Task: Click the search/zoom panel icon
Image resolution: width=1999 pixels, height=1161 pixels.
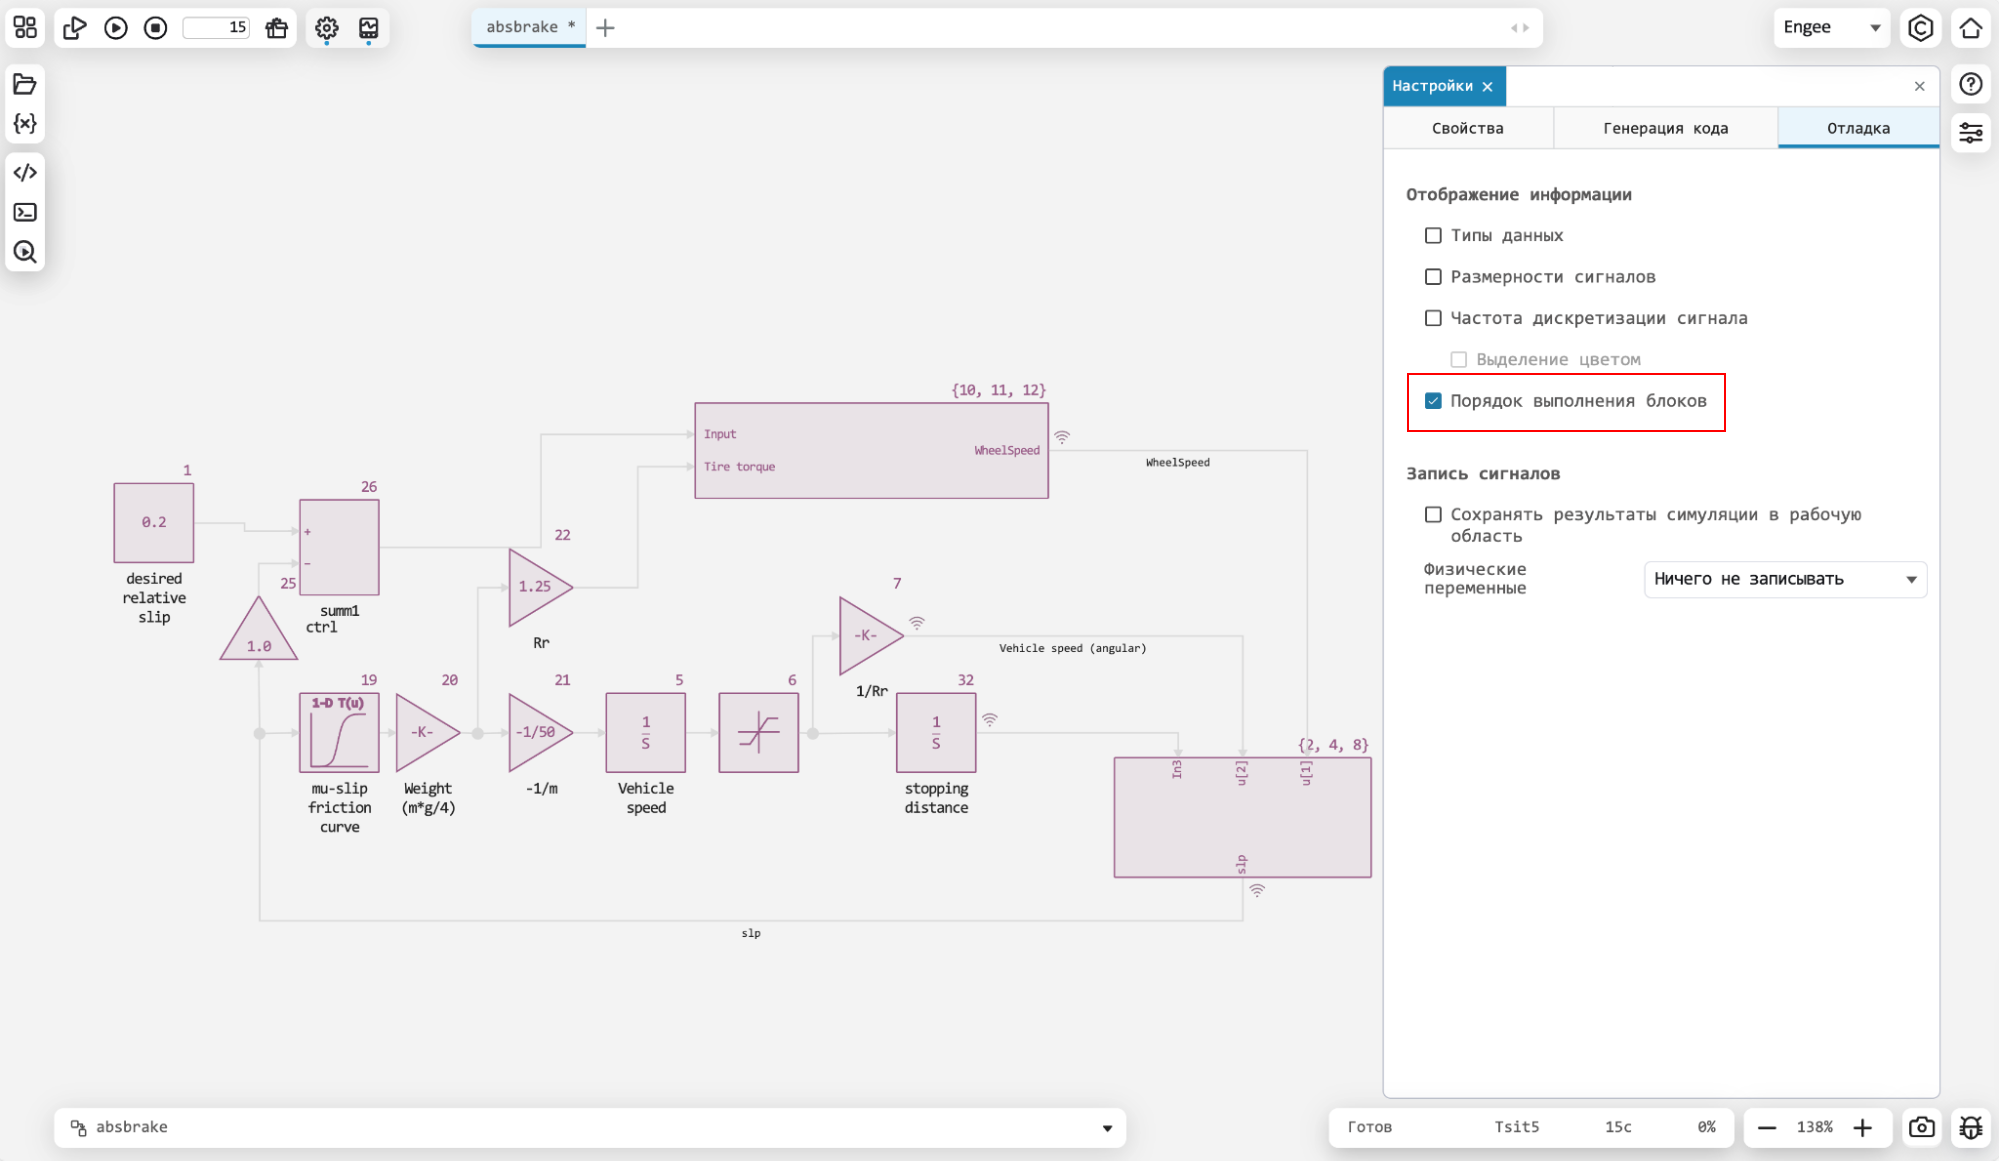Action: [25, 252]
